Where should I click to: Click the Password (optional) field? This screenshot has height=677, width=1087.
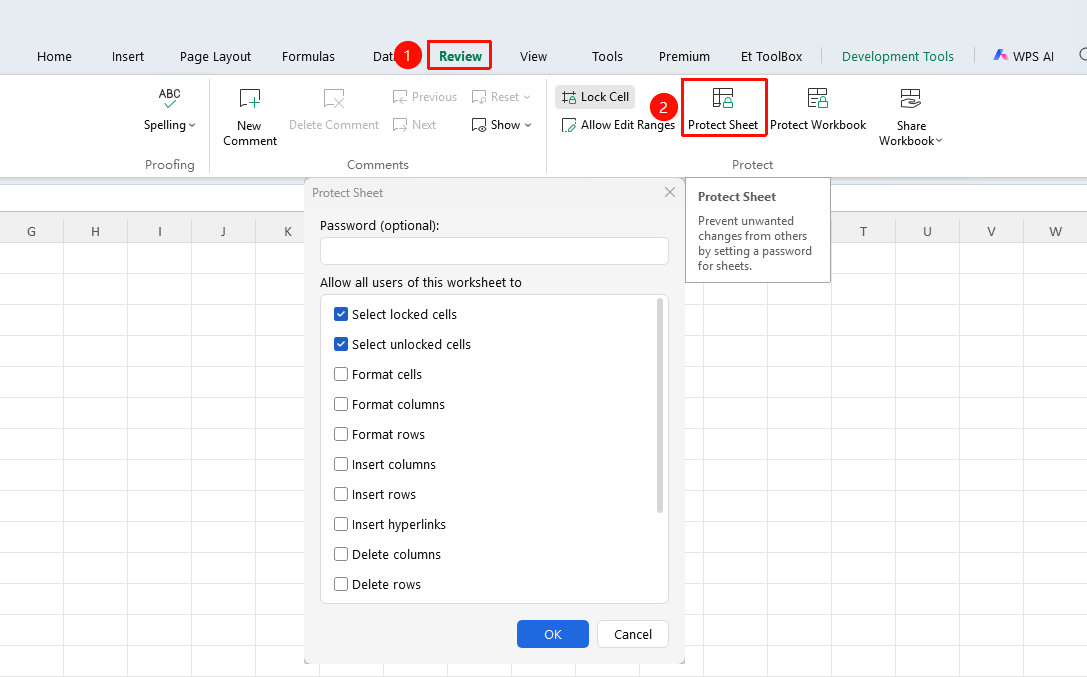tap(494, 251)
